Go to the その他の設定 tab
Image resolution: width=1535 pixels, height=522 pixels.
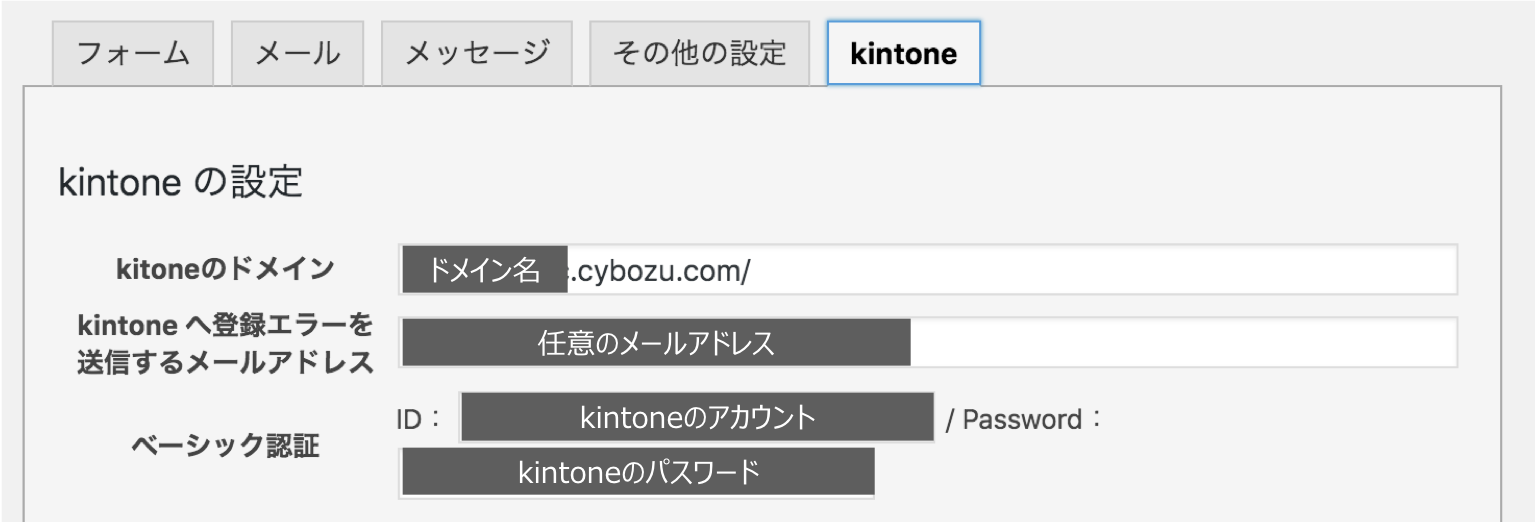[x=699, y=53]
